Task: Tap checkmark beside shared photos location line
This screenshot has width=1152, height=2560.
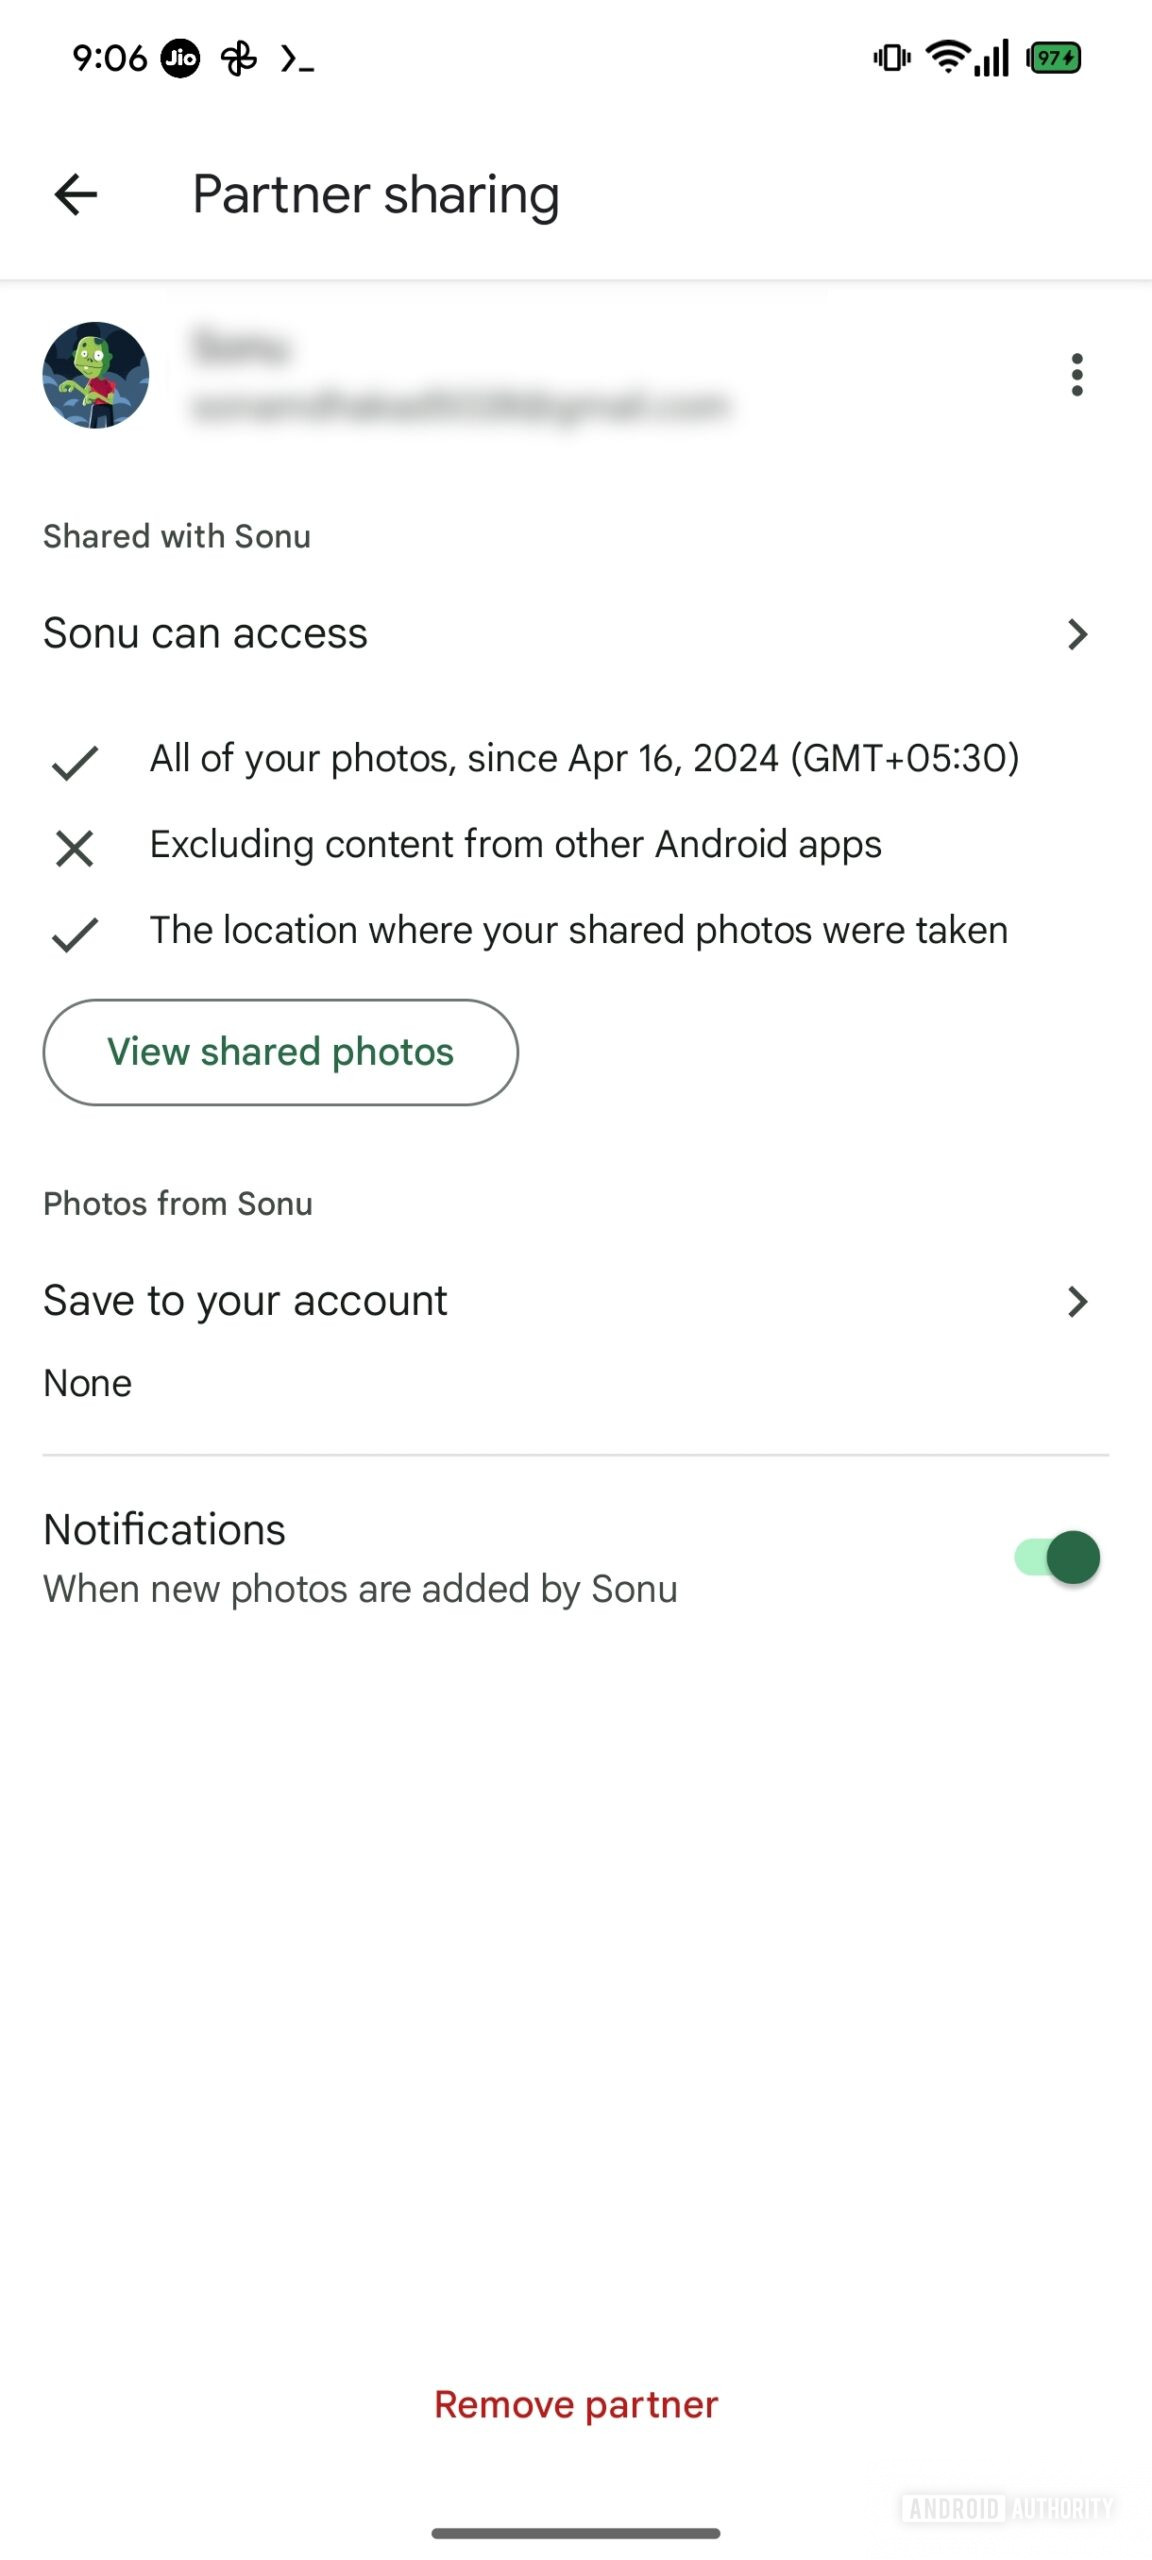Action: [75, 934]
